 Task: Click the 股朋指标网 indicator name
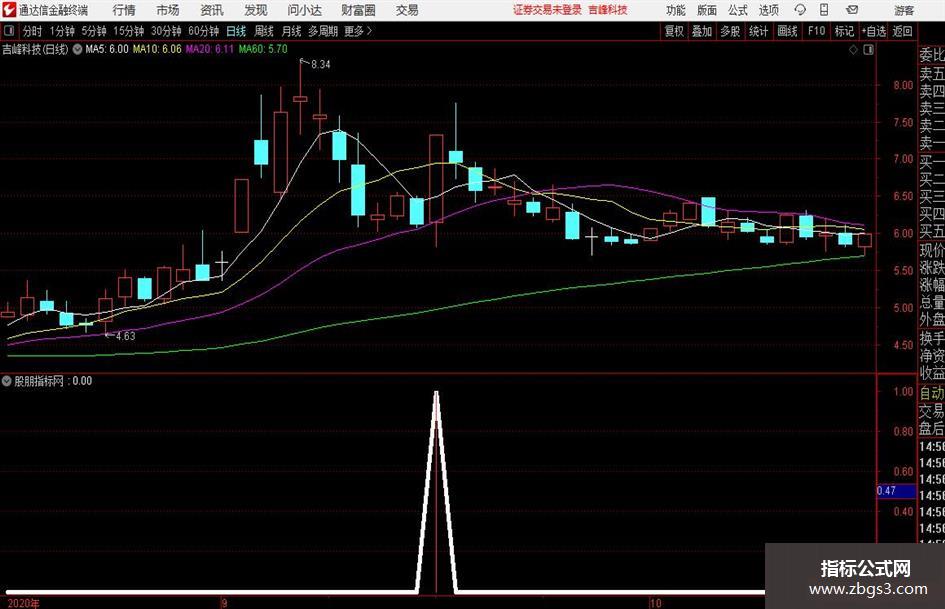point(39,381)
